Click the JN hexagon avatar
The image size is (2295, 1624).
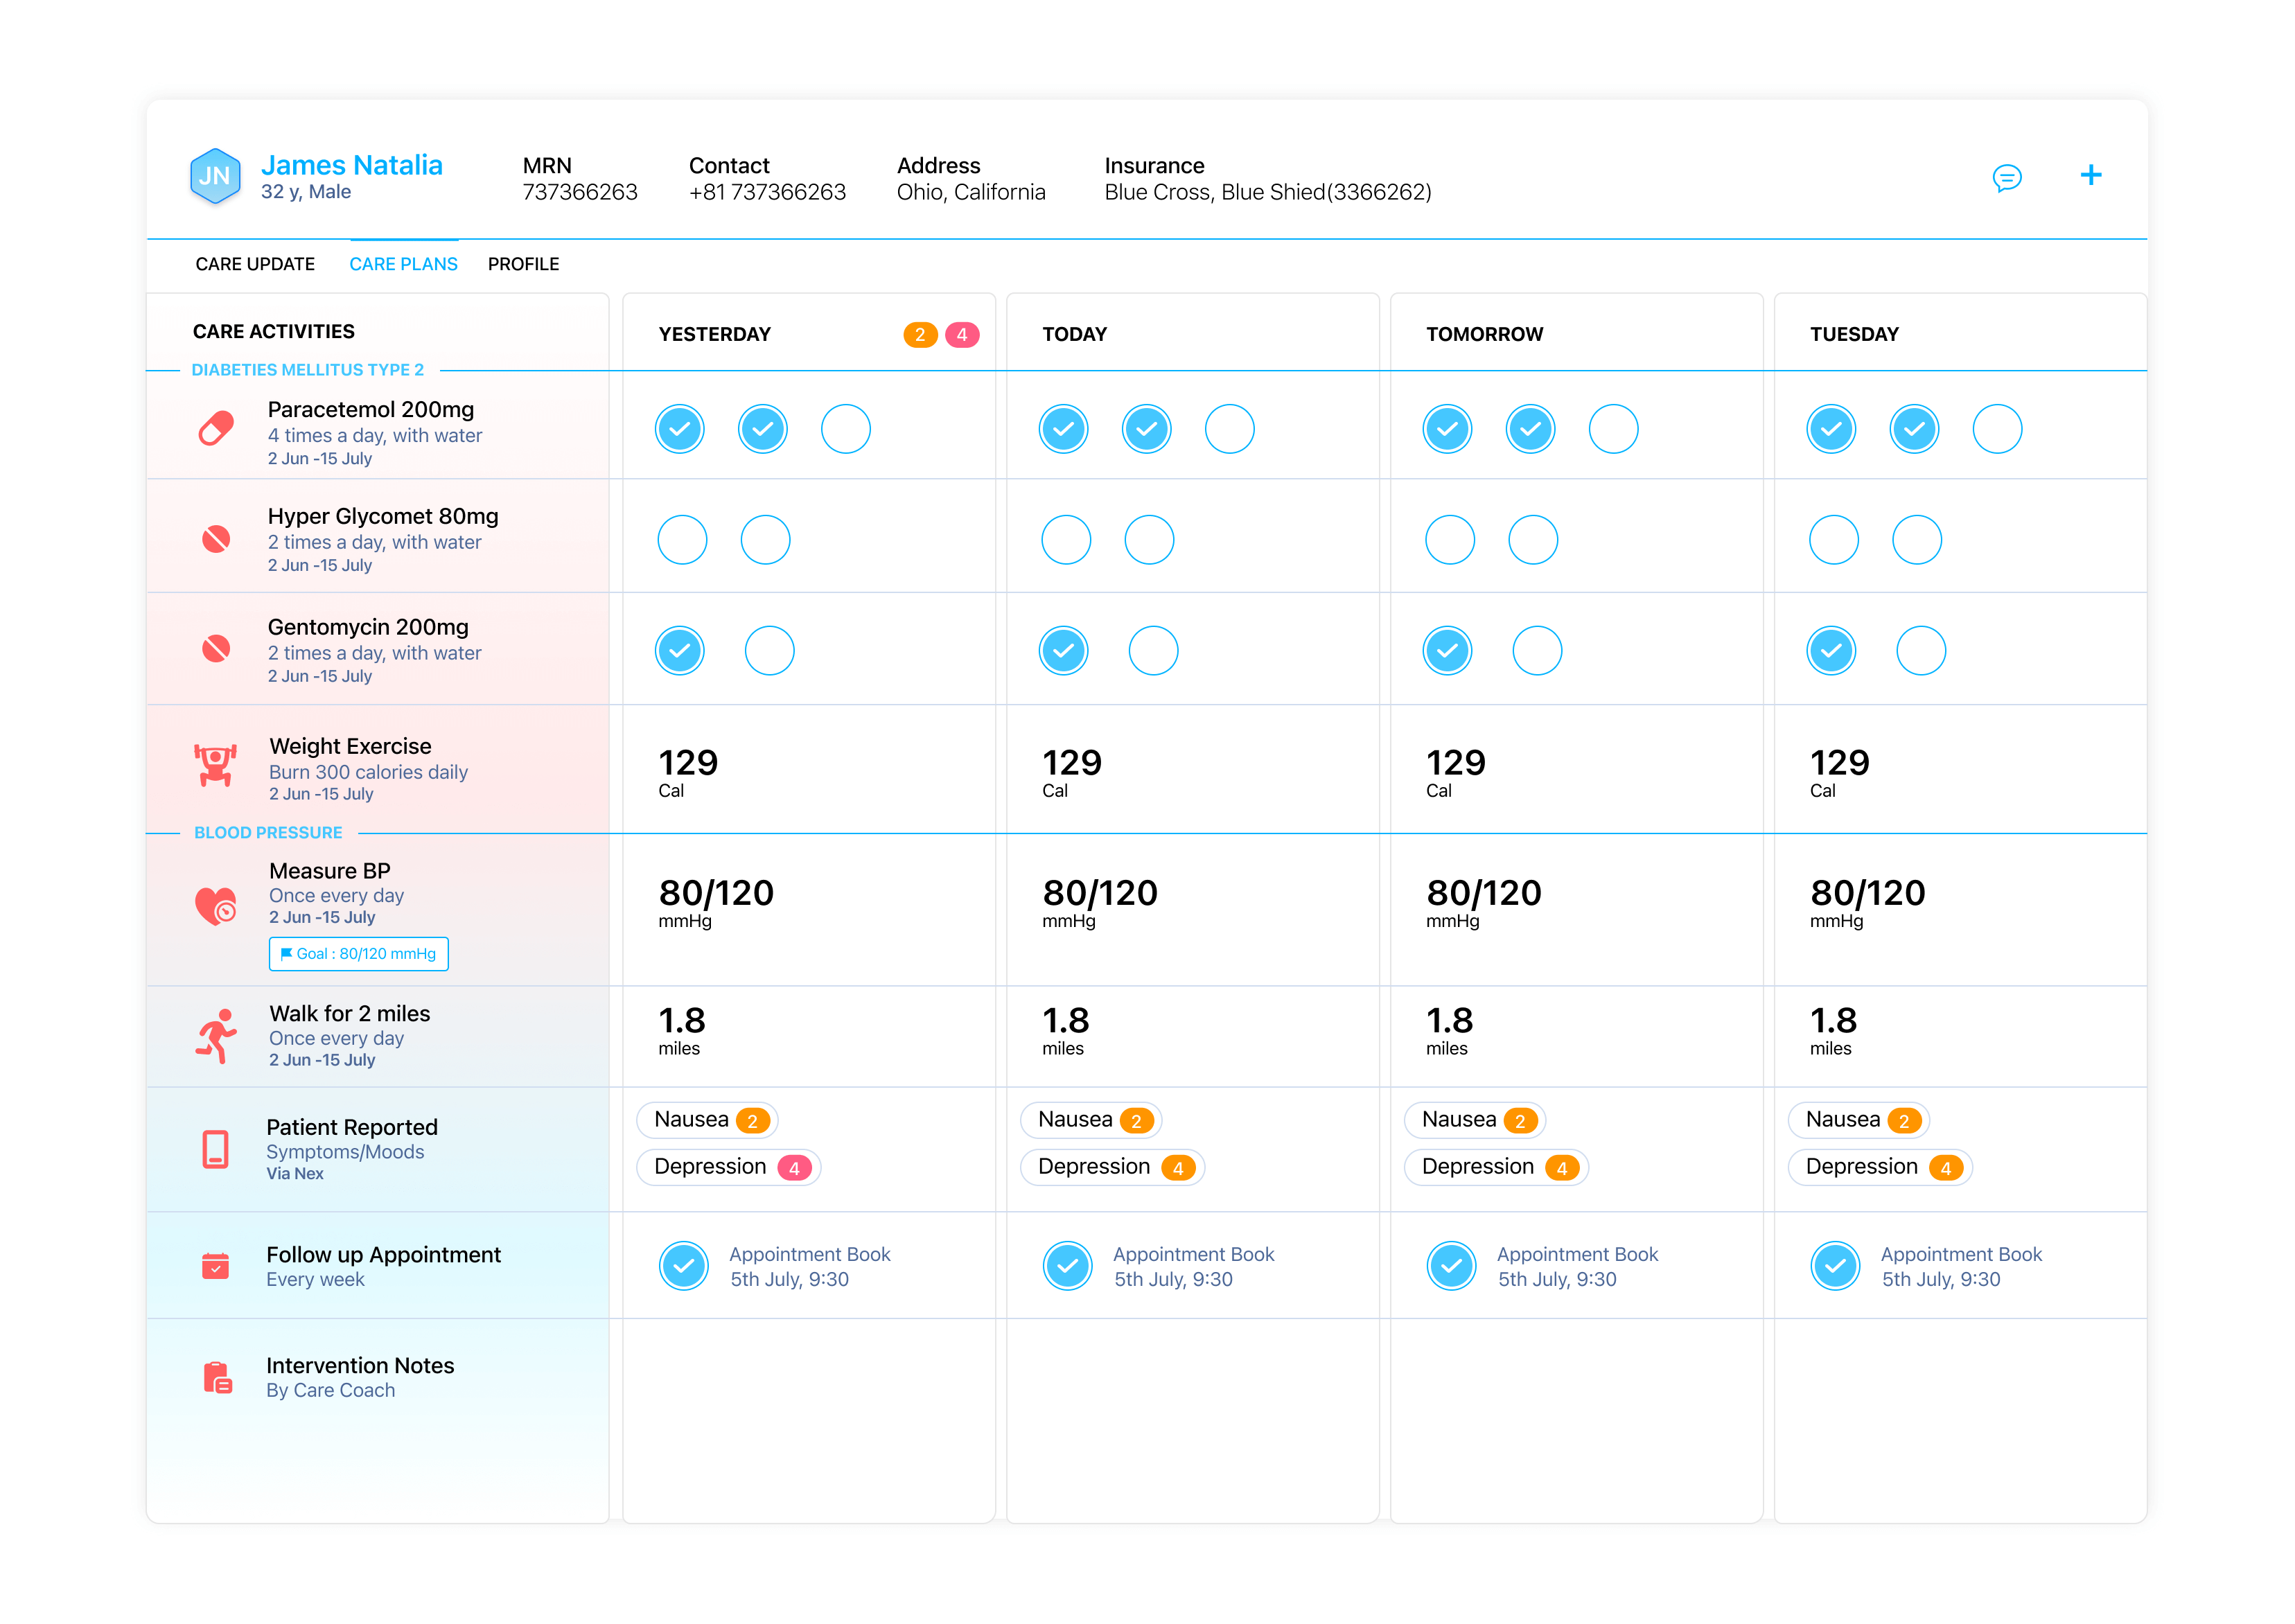coord(215,176)
